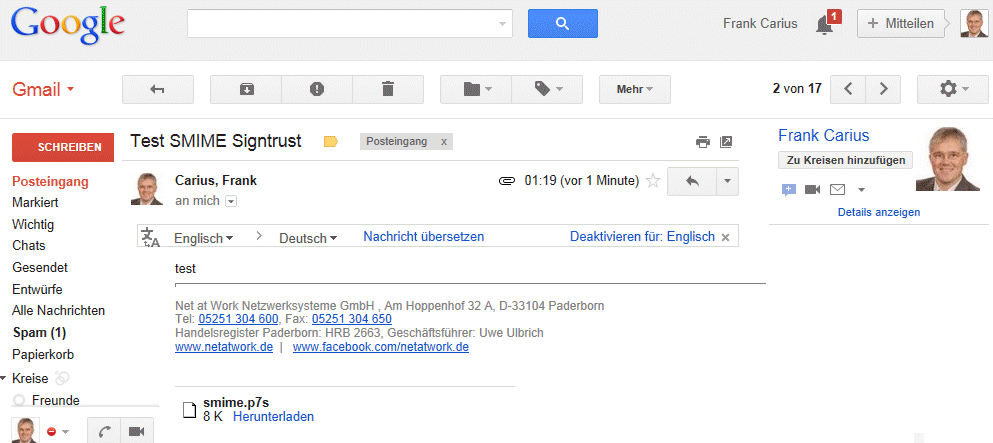Screen dimensions: 993x443
Task: Open message in new window
Action: click(726, 142)
